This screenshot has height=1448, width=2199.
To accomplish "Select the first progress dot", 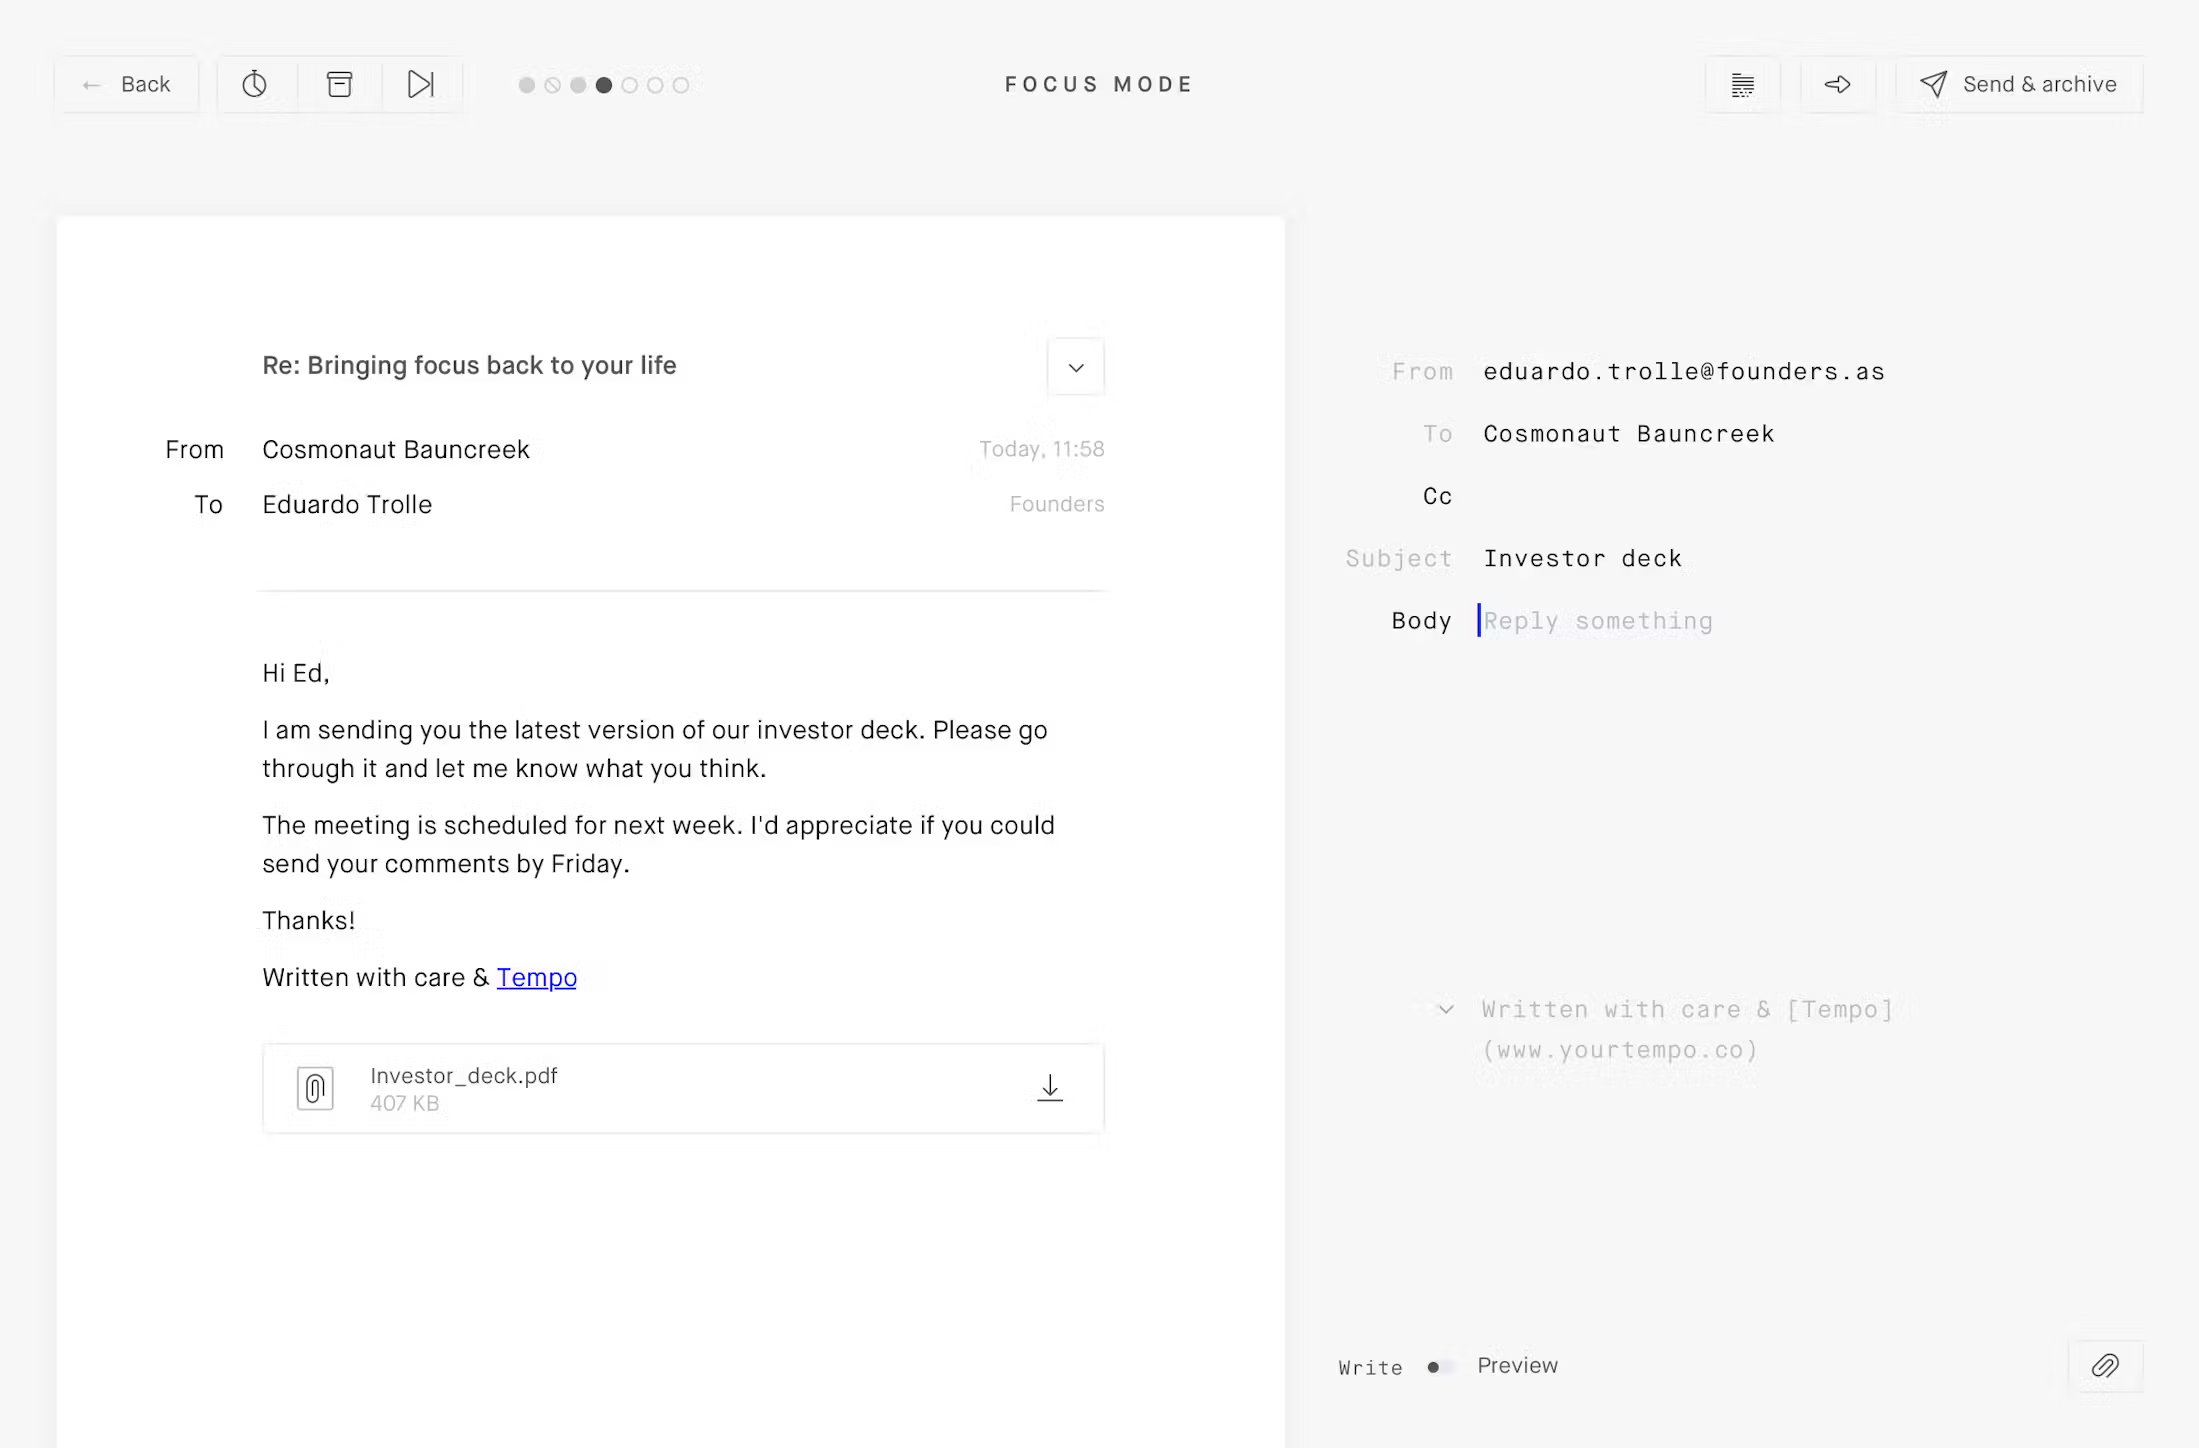I will coord(527,85).
